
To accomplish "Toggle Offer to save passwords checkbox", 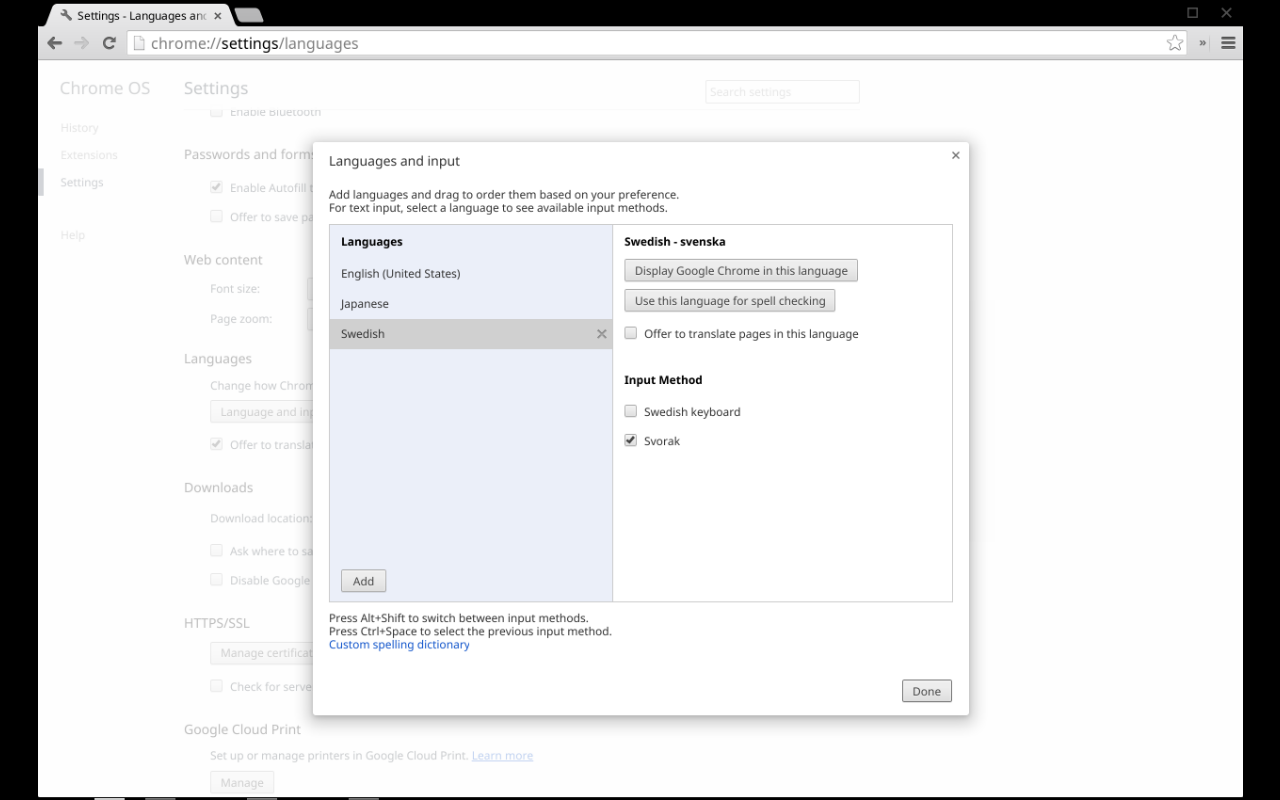I will click(x=216, y=216).
